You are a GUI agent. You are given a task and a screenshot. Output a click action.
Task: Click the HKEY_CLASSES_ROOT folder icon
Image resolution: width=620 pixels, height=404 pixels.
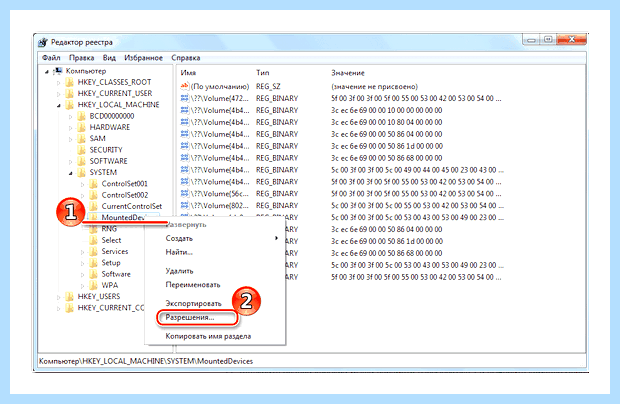70,82
